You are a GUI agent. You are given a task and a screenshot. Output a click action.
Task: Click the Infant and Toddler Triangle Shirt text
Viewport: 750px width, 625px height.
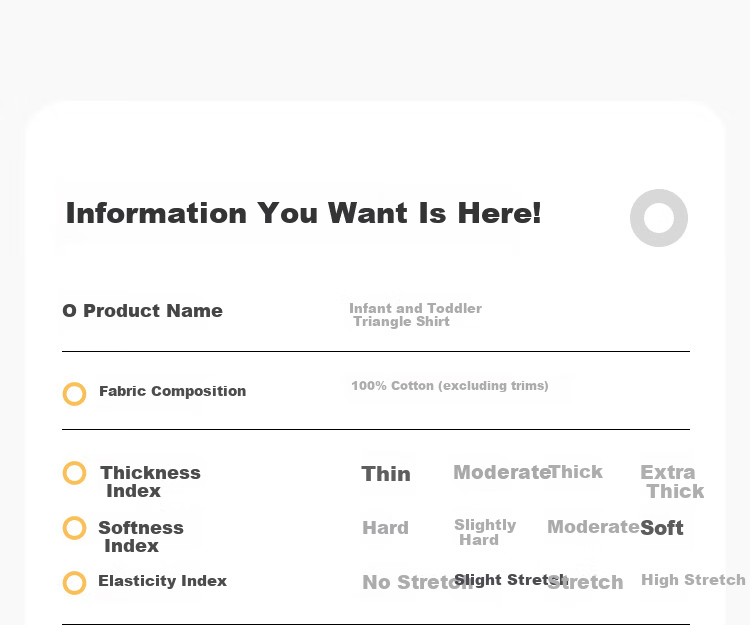point(415,315)
